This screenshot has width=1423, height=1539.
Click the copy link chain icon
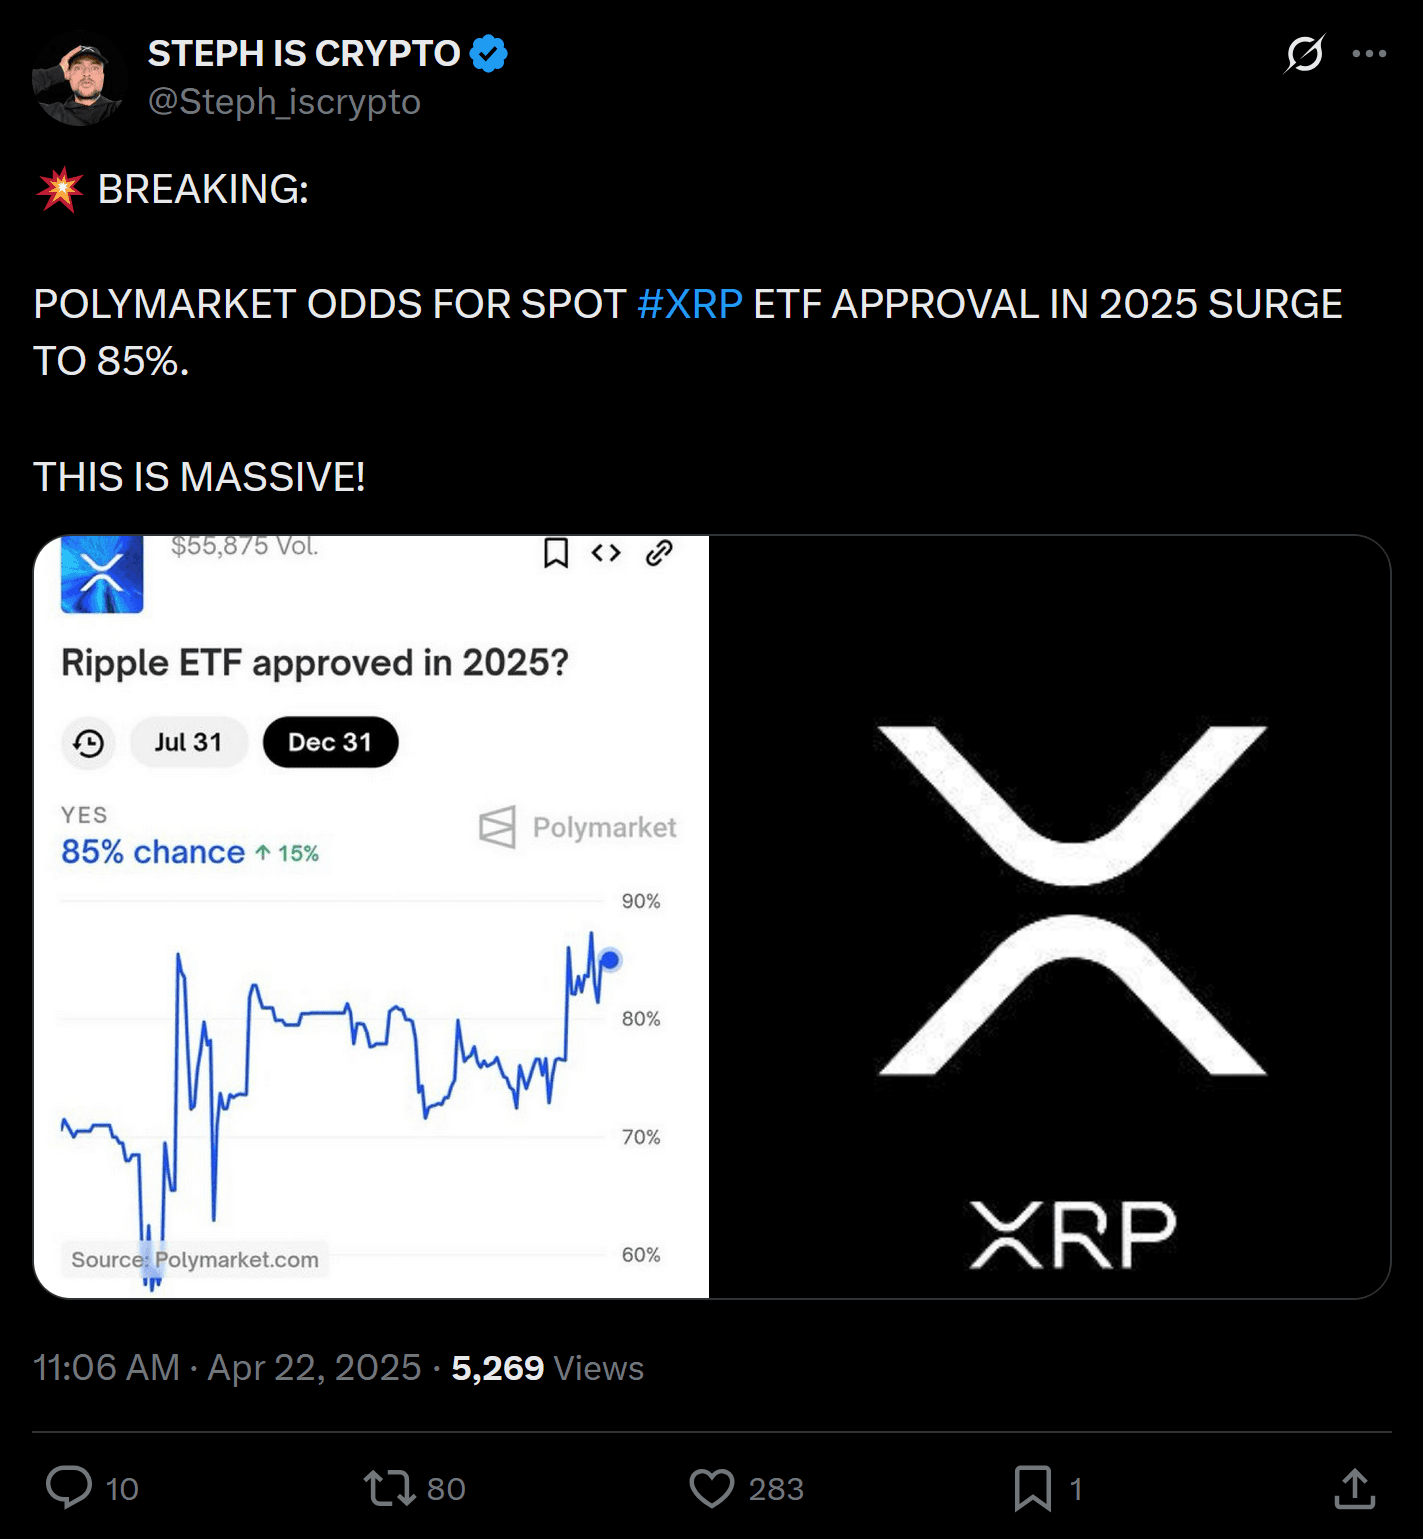point(659,552)
